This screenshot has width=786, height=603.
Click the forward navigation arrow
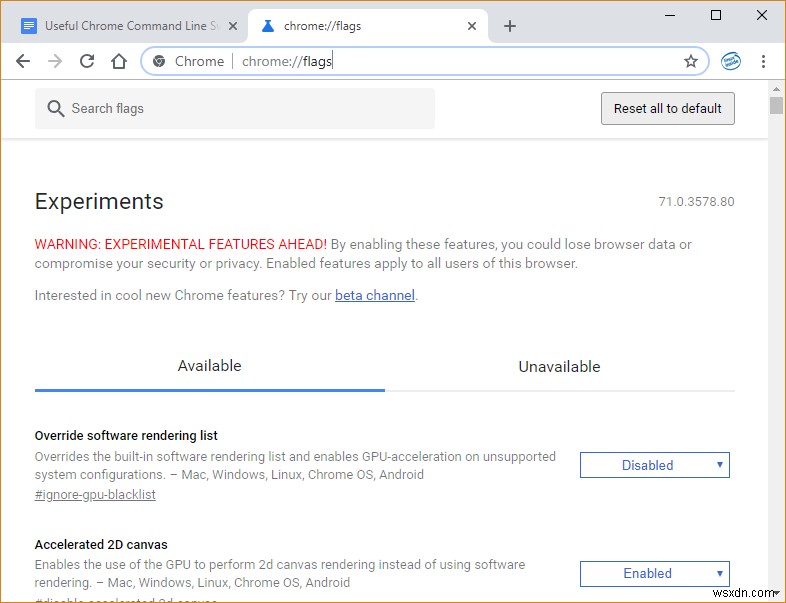(55, 61)
